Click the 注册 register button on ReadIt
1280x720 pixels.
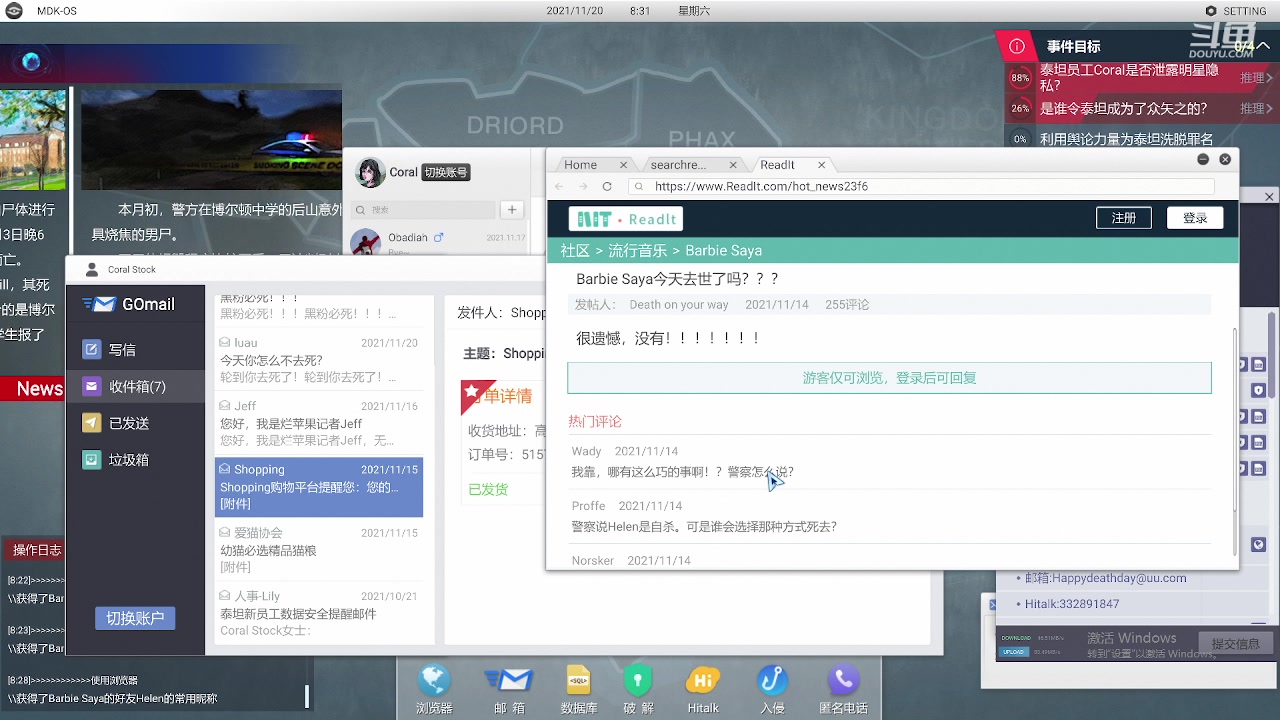[1124, 218]
